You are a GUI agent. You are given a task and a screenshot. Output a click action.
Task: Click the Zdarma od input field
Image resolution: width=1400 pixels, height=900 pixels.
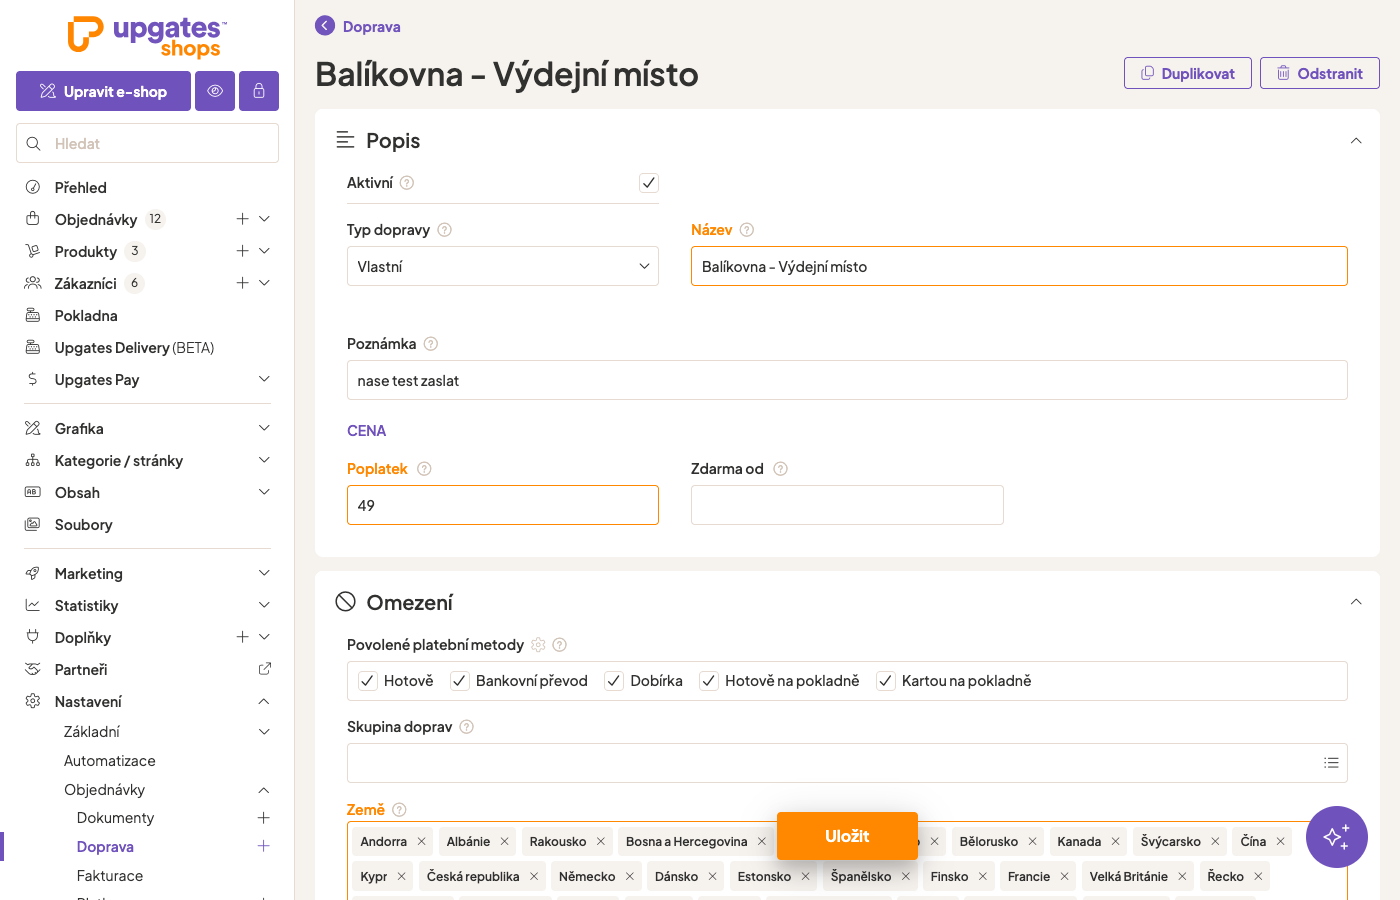pos(847,505)
